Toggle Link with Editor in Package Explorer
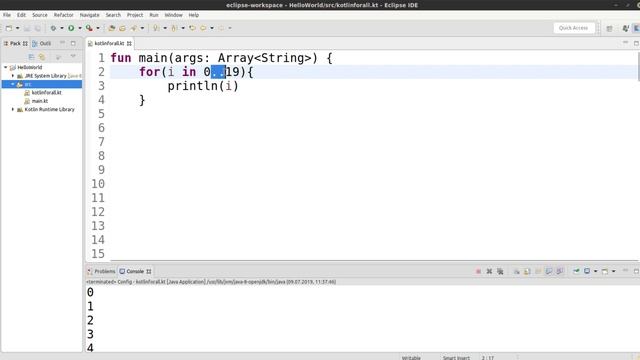Screen dimensions: 640x360 [42, 57]
